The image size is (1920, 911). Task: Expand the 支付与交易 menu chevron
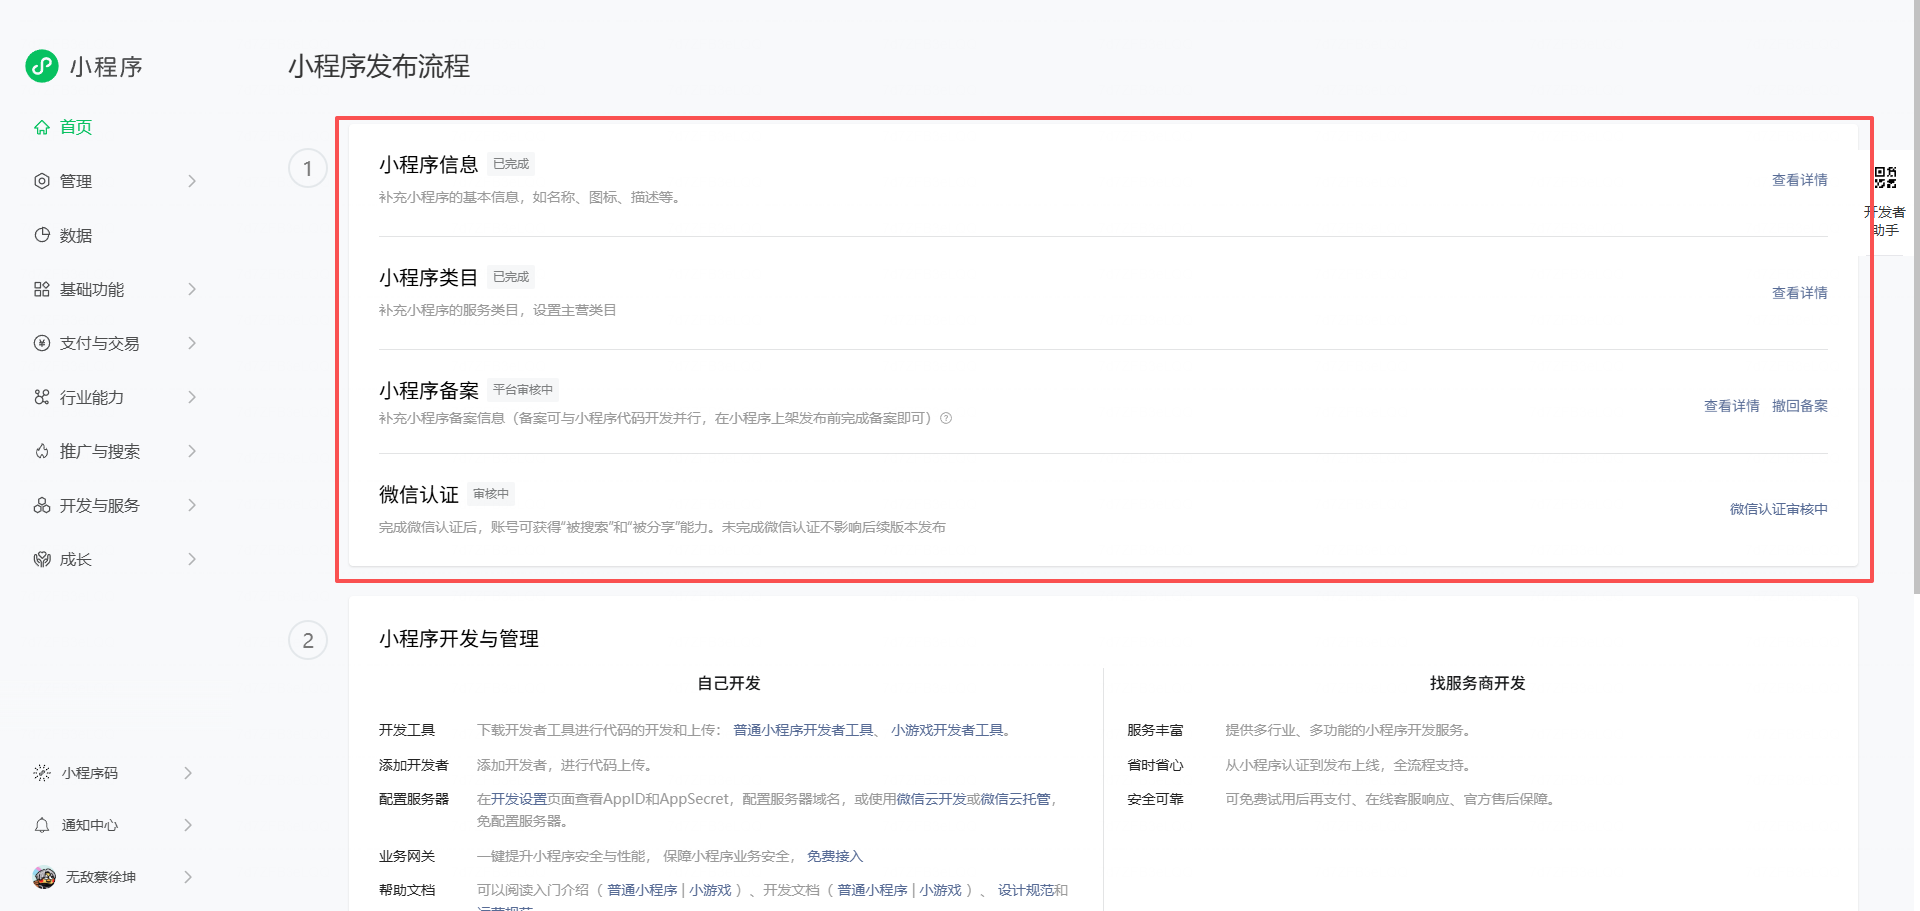192,343
